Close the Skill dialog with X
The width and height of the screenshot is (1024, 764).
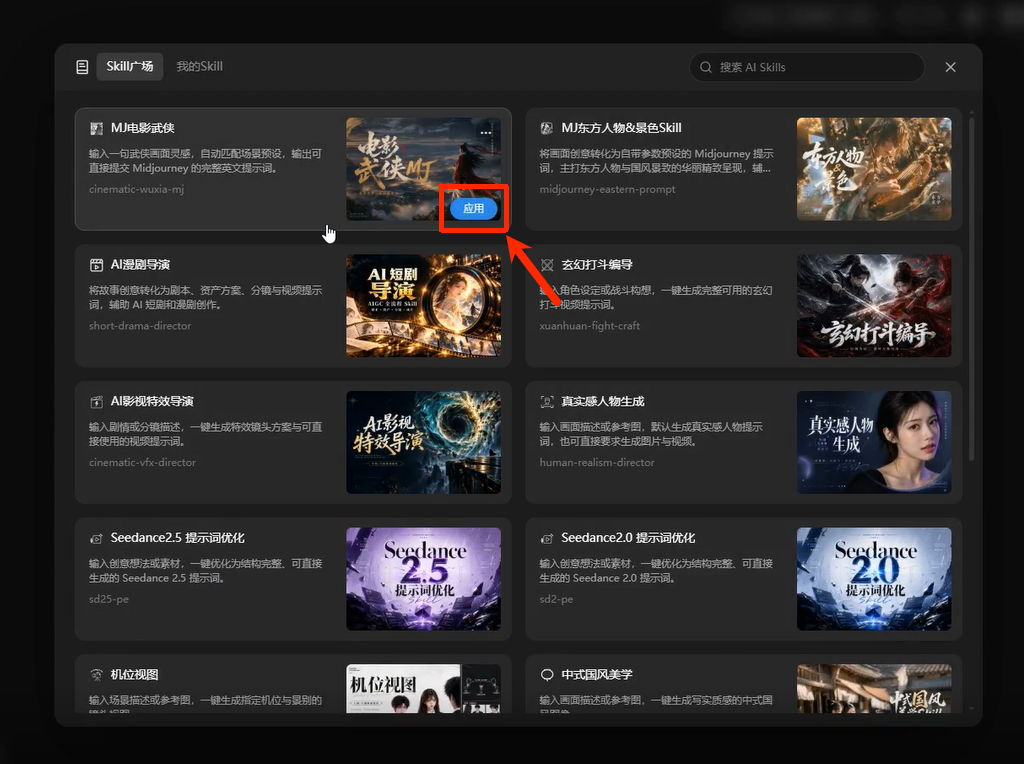click(950, 67)
